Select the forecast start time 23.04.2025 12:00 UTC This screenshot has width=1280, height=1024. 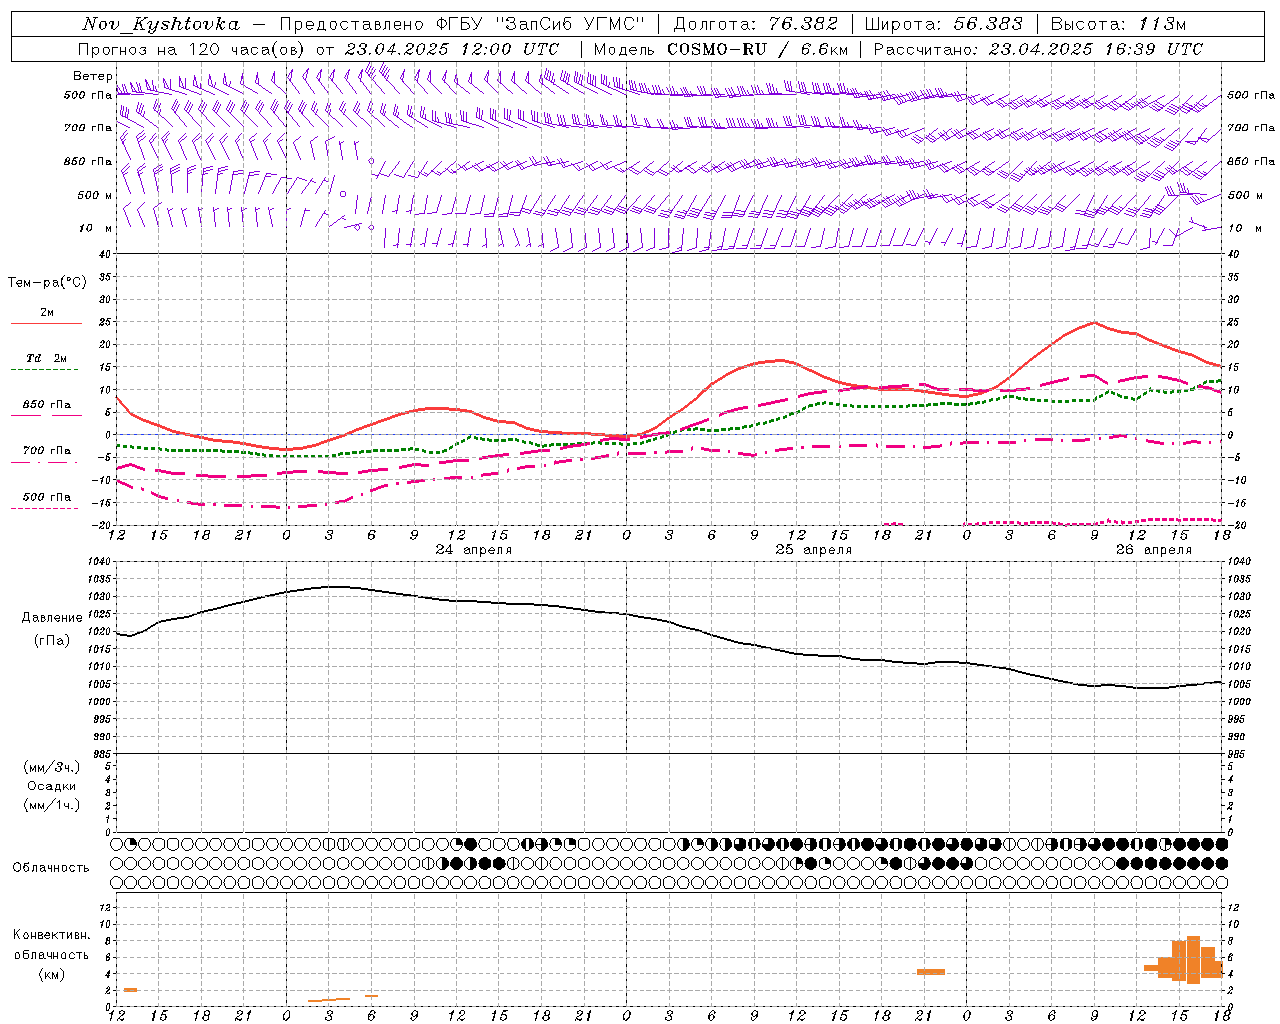click(452, 49)
